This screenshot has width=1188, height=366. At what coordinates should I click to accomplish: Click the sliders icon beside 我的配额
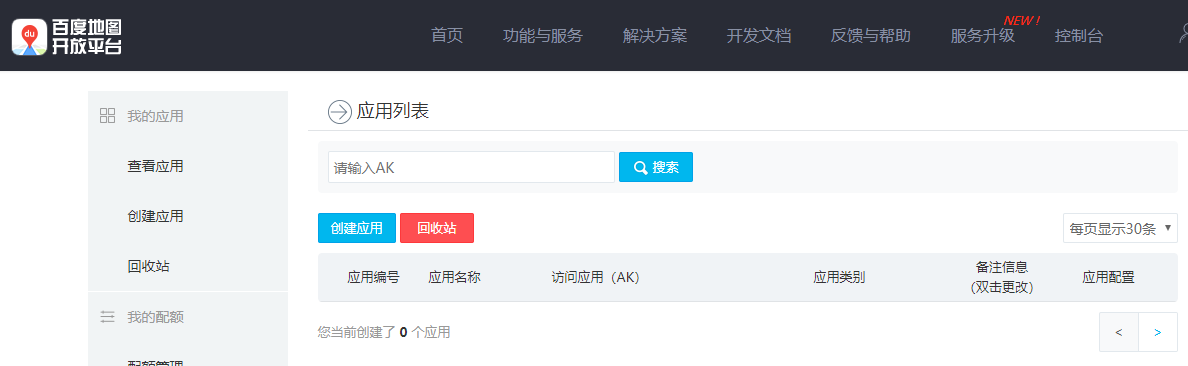coord(108,317)
